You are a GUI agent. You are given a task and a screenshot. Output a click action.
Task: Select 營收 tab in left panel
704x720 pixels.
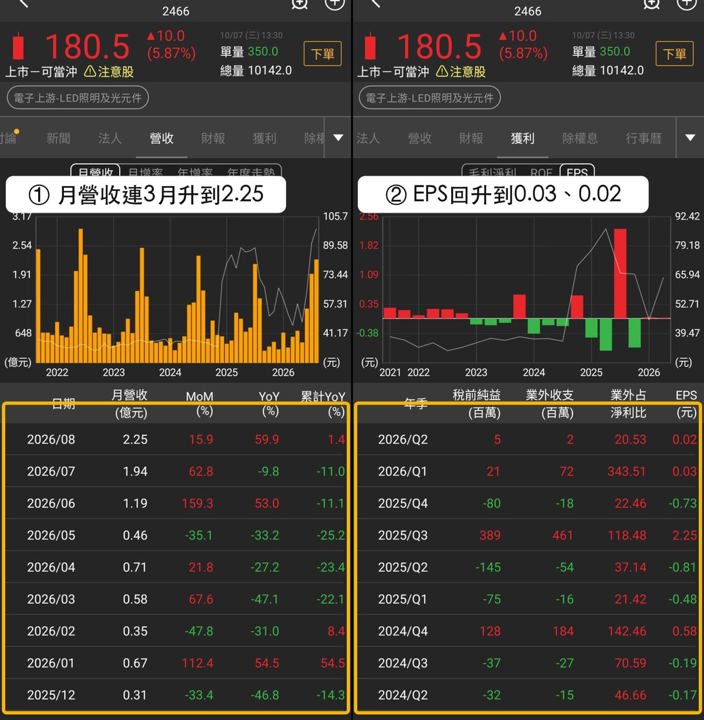[161, 138]
